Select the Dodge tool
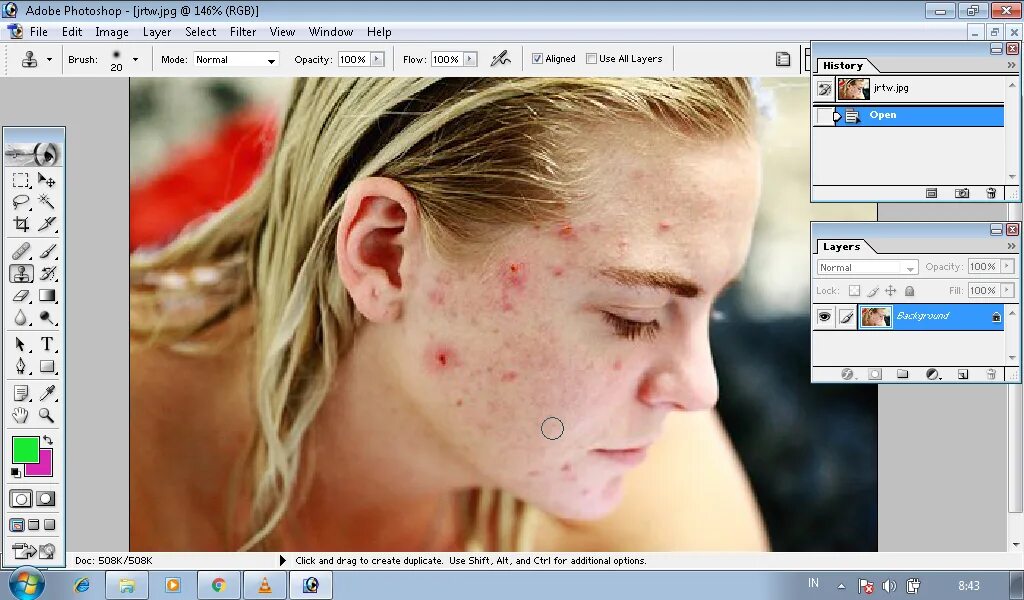The image size is (1024, 600). point(46,318)
